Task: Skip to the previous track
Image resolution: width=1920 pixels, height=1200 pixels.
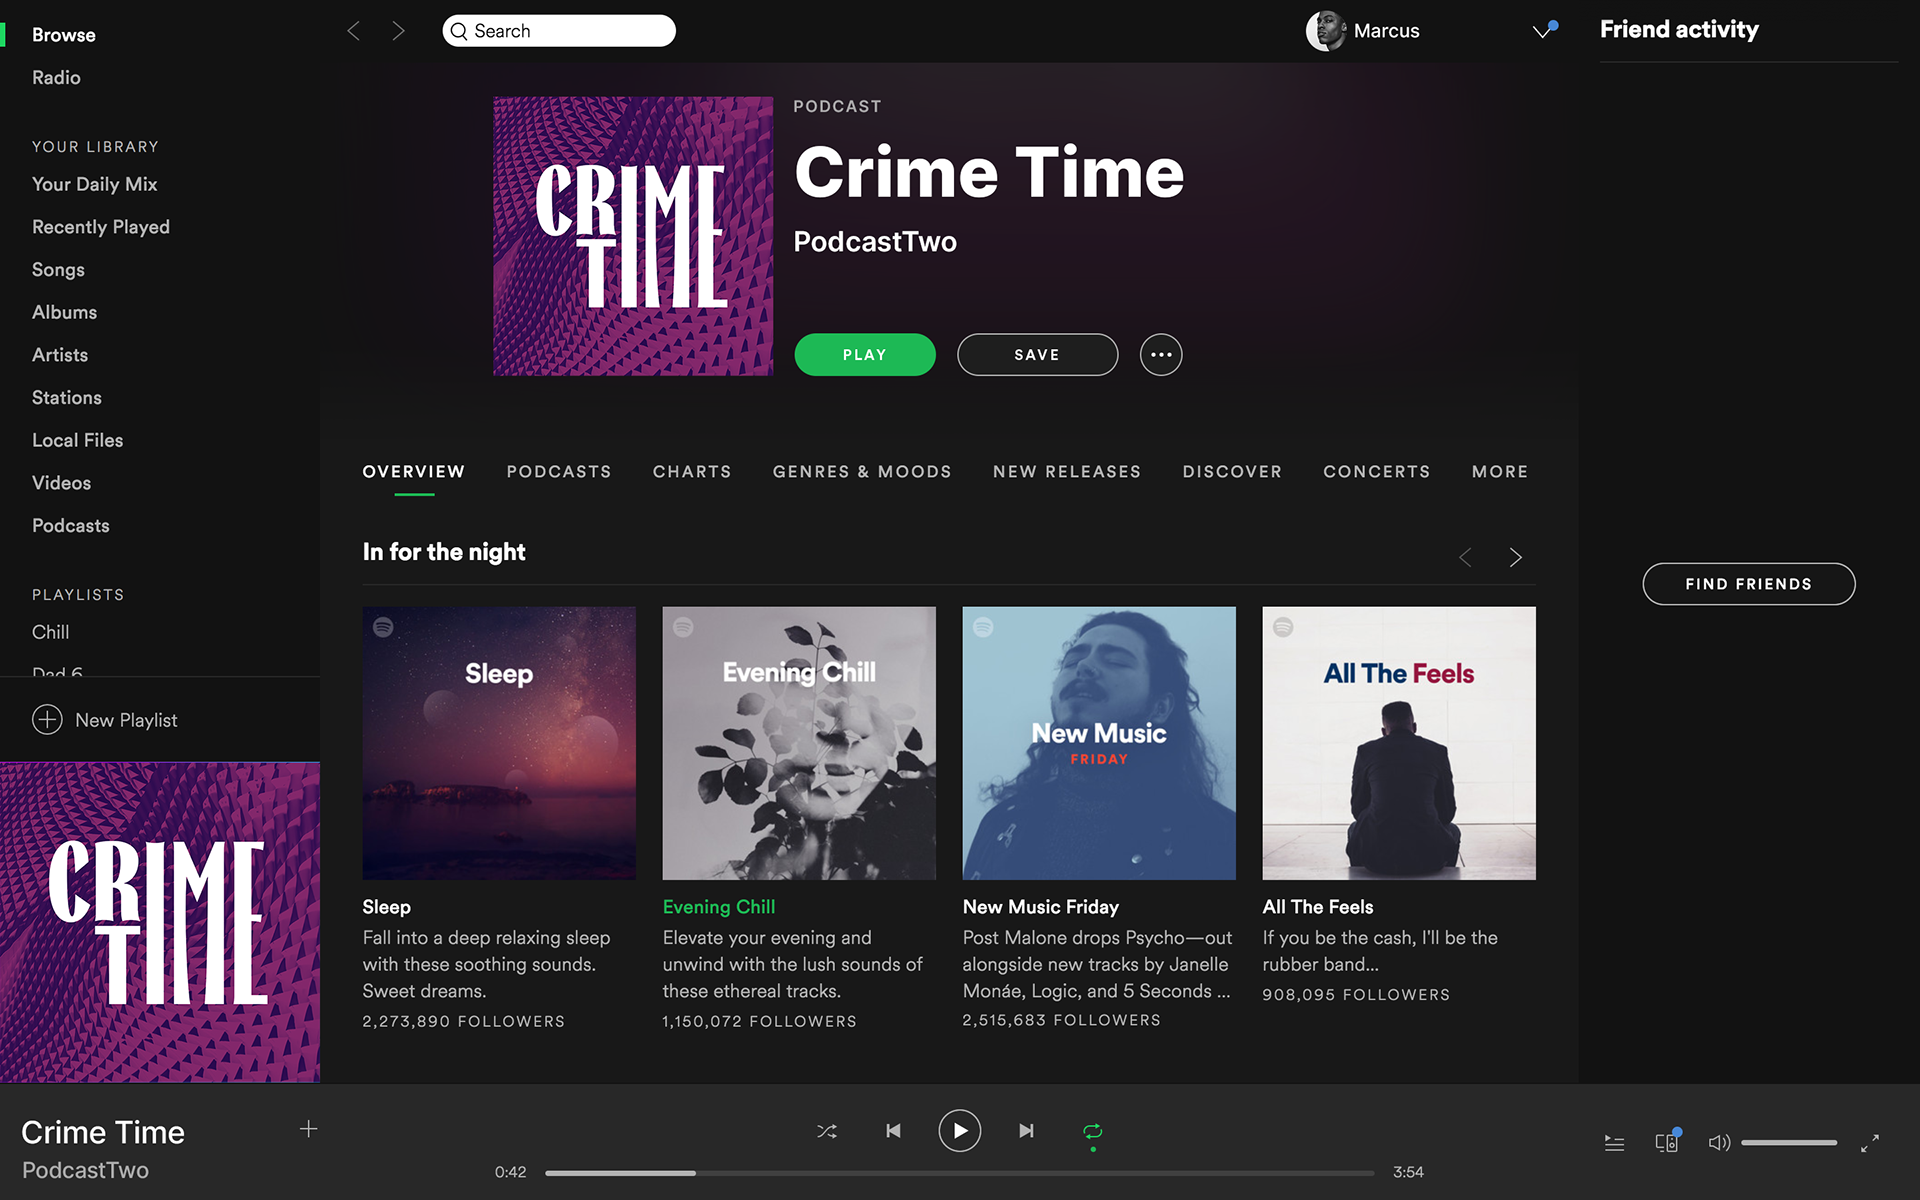Action: pos(893,1131)
